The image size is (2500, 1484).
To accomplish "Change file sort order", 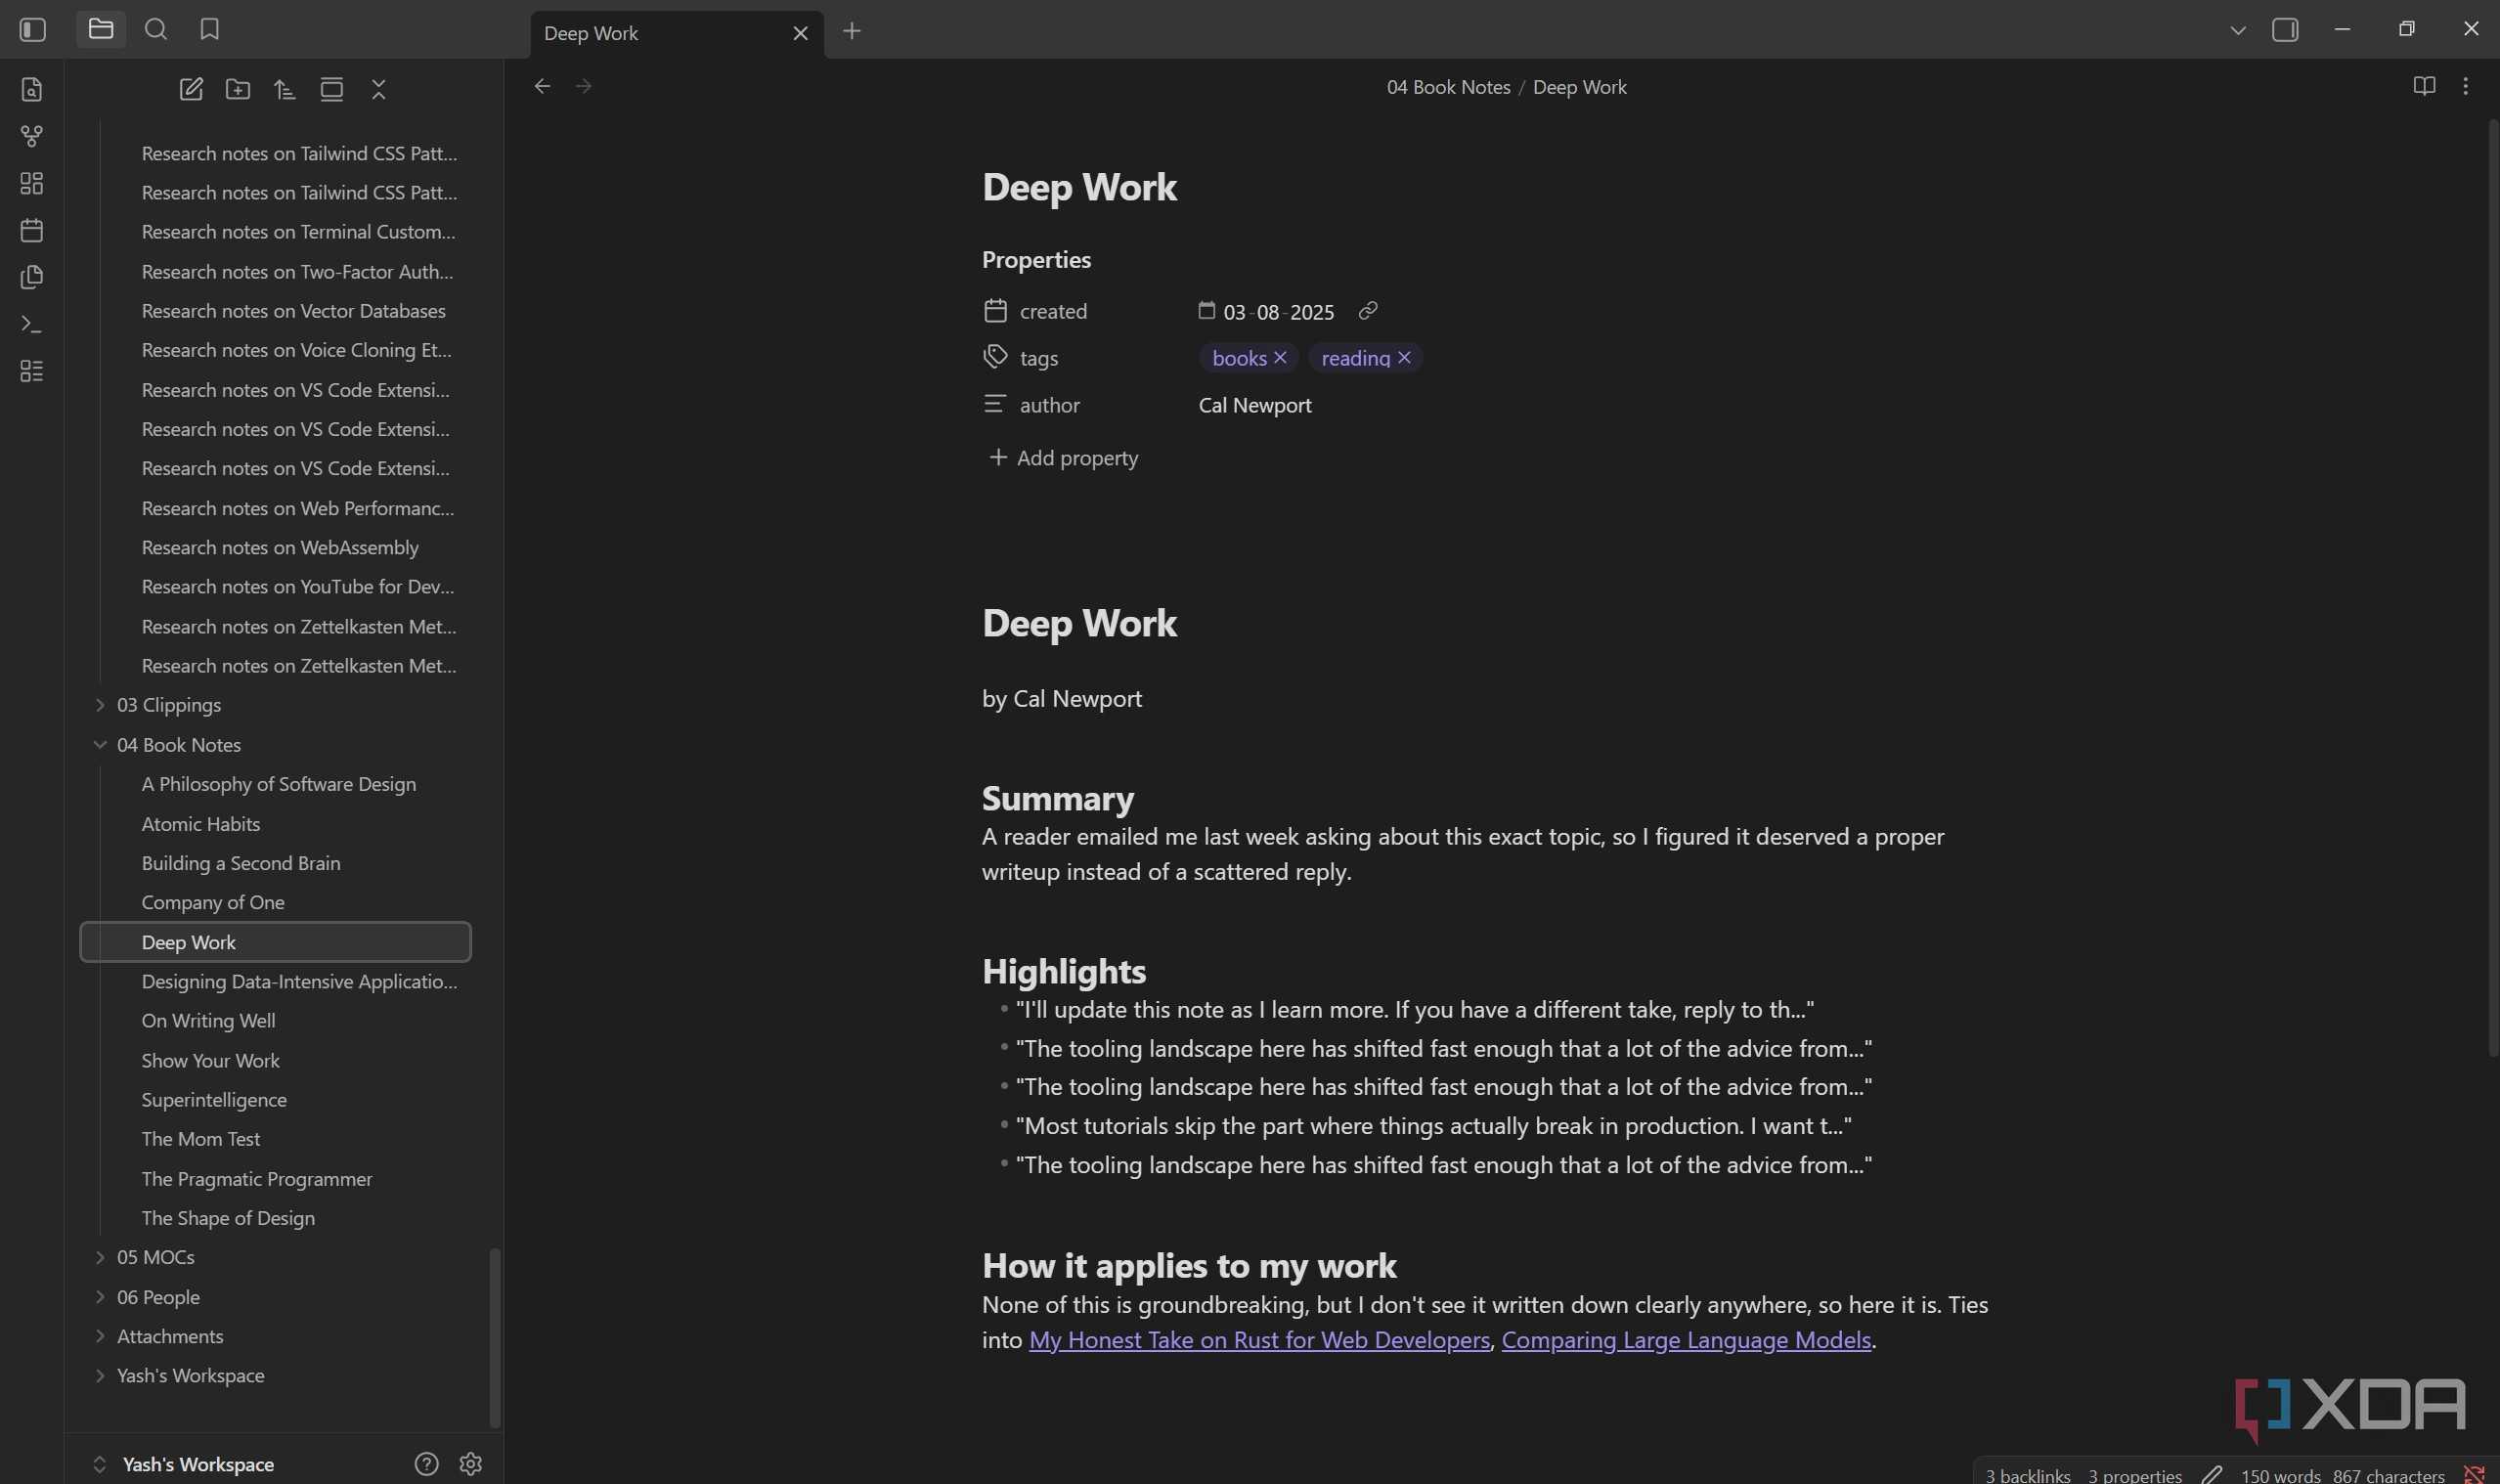I will tap(285, 89).
